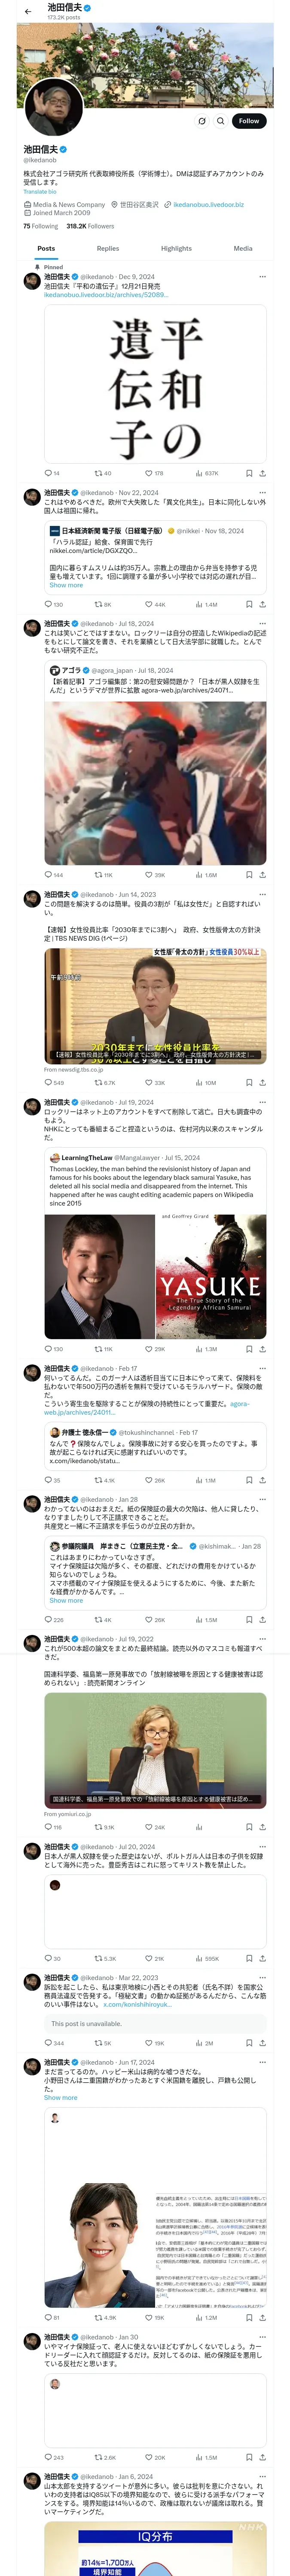Select the Highlights tab

click(x=176, y=248)
